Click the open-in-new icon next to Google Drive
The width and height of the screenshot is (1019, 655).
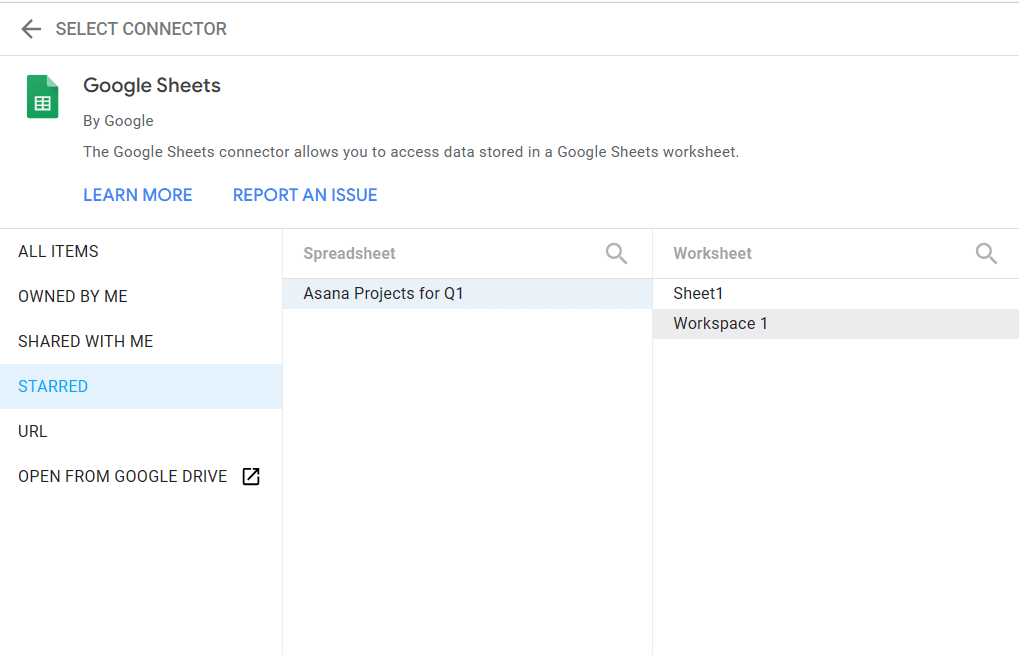point(250,476)
